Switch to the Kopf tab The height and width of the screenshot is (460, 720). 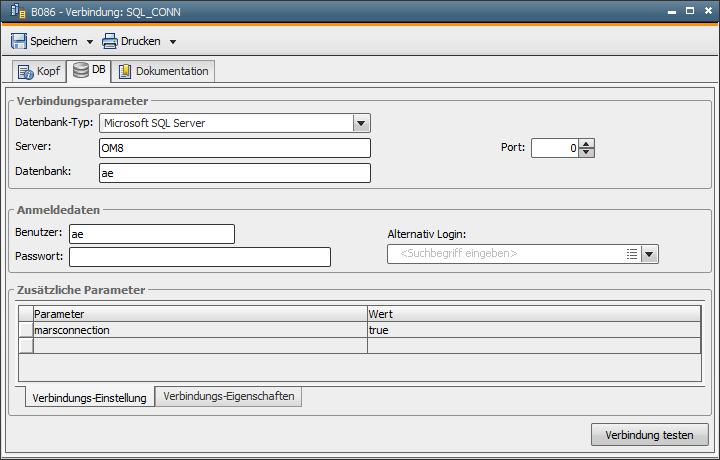(x=39, y=71)
